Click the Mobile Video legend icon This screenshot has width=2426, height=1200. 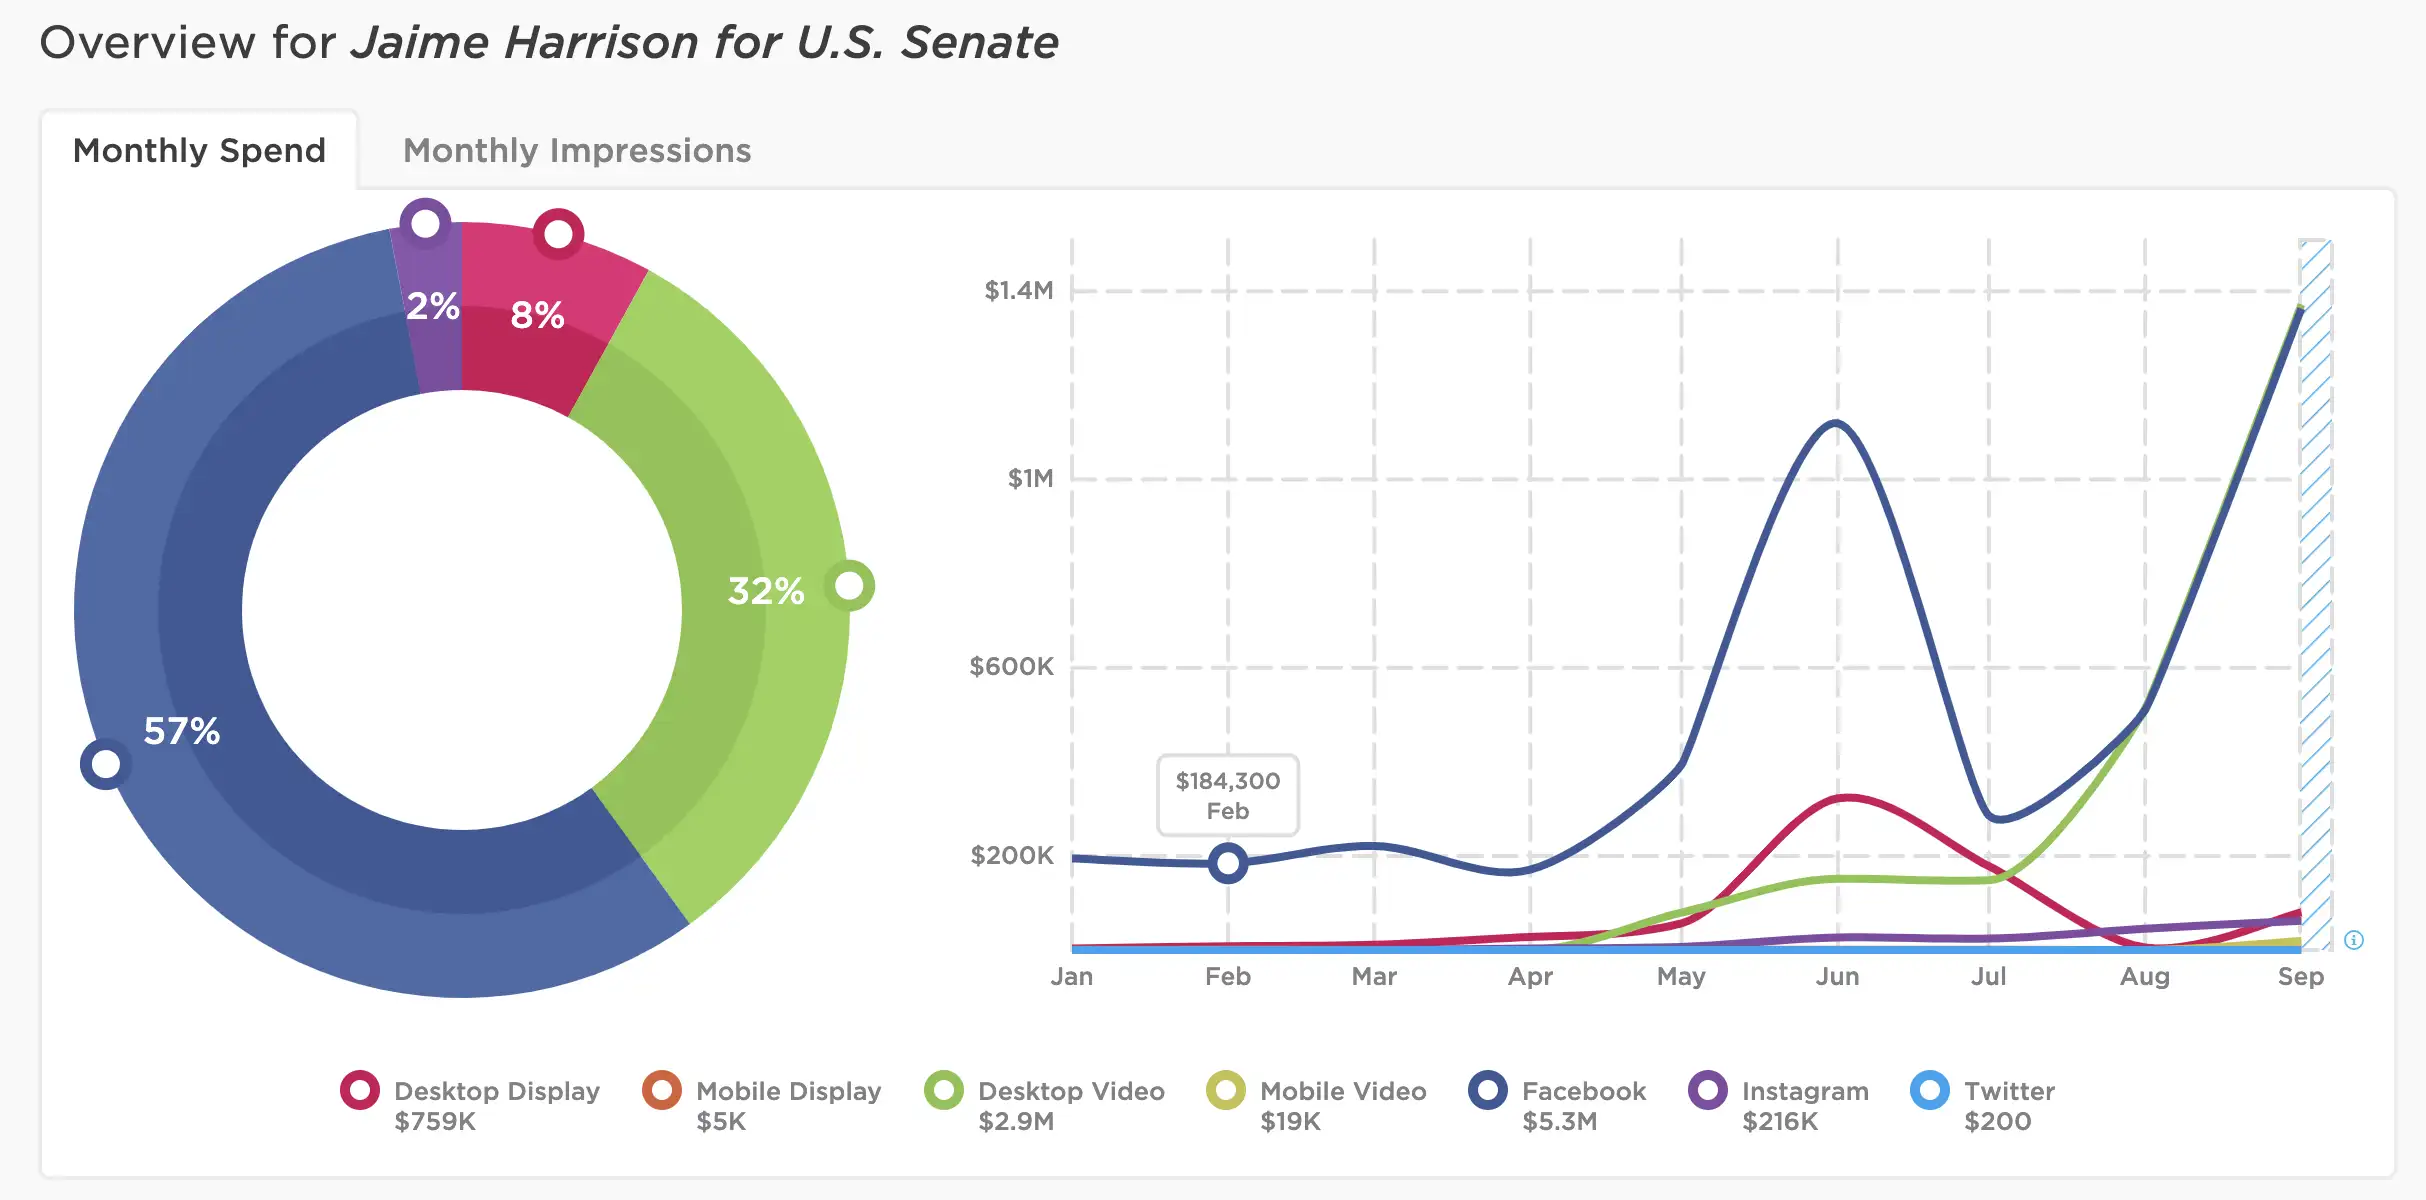pyautogui.click(x=1225, y=1090)
